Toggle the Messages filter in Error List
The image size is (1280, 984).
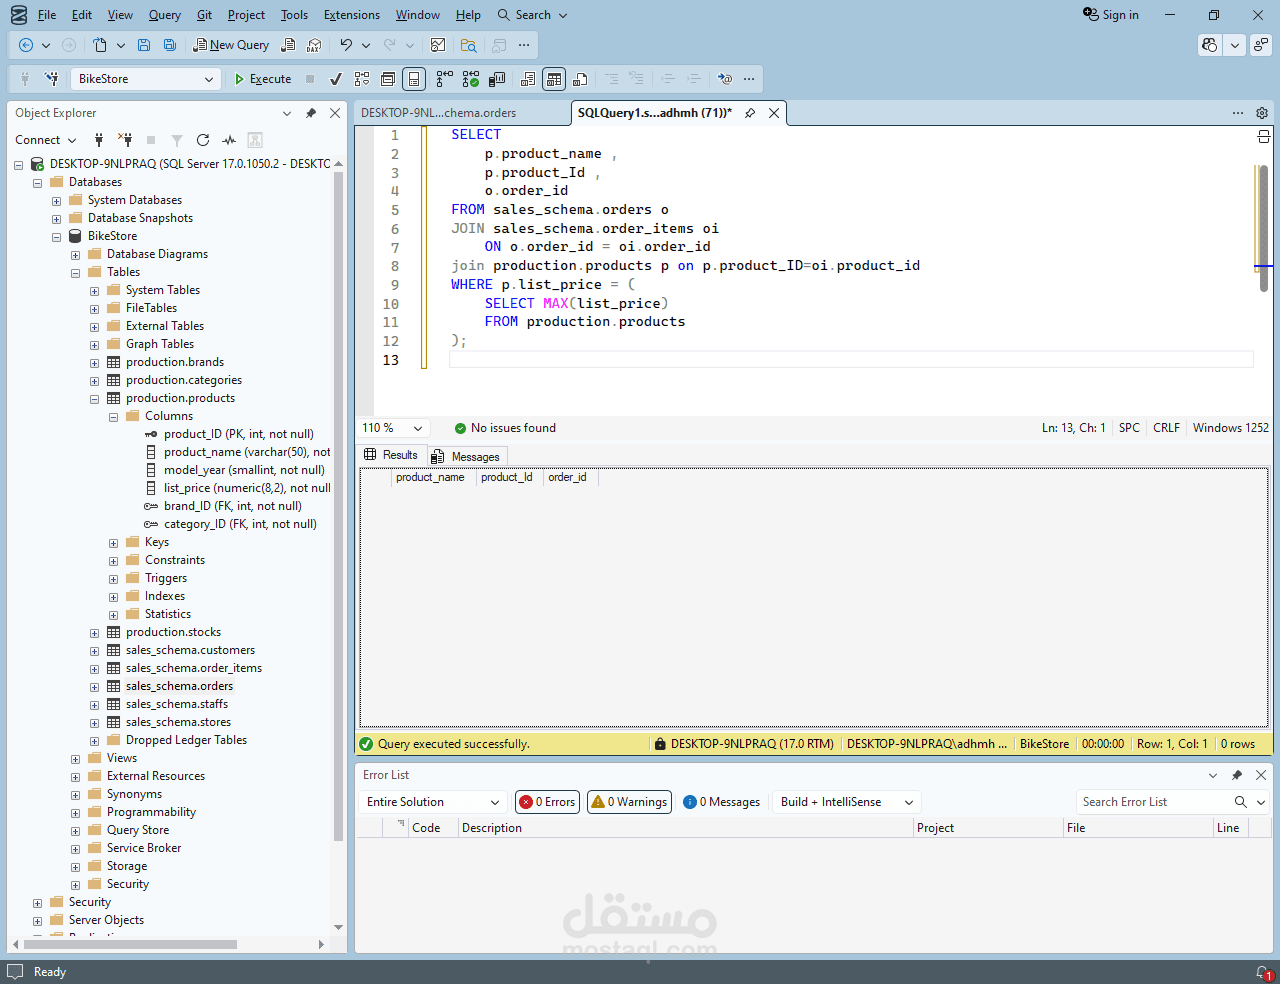click(721, 801)
